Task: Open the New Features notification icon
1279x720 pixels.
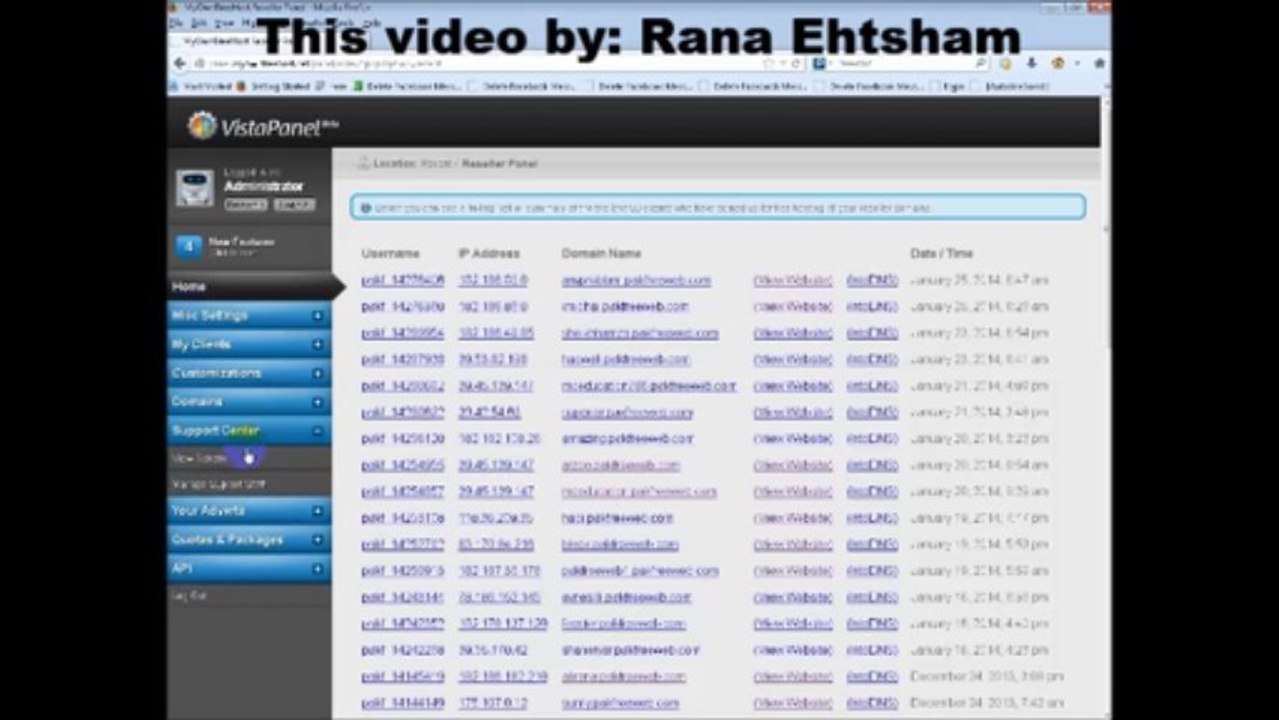Action: tap(189, 246)
